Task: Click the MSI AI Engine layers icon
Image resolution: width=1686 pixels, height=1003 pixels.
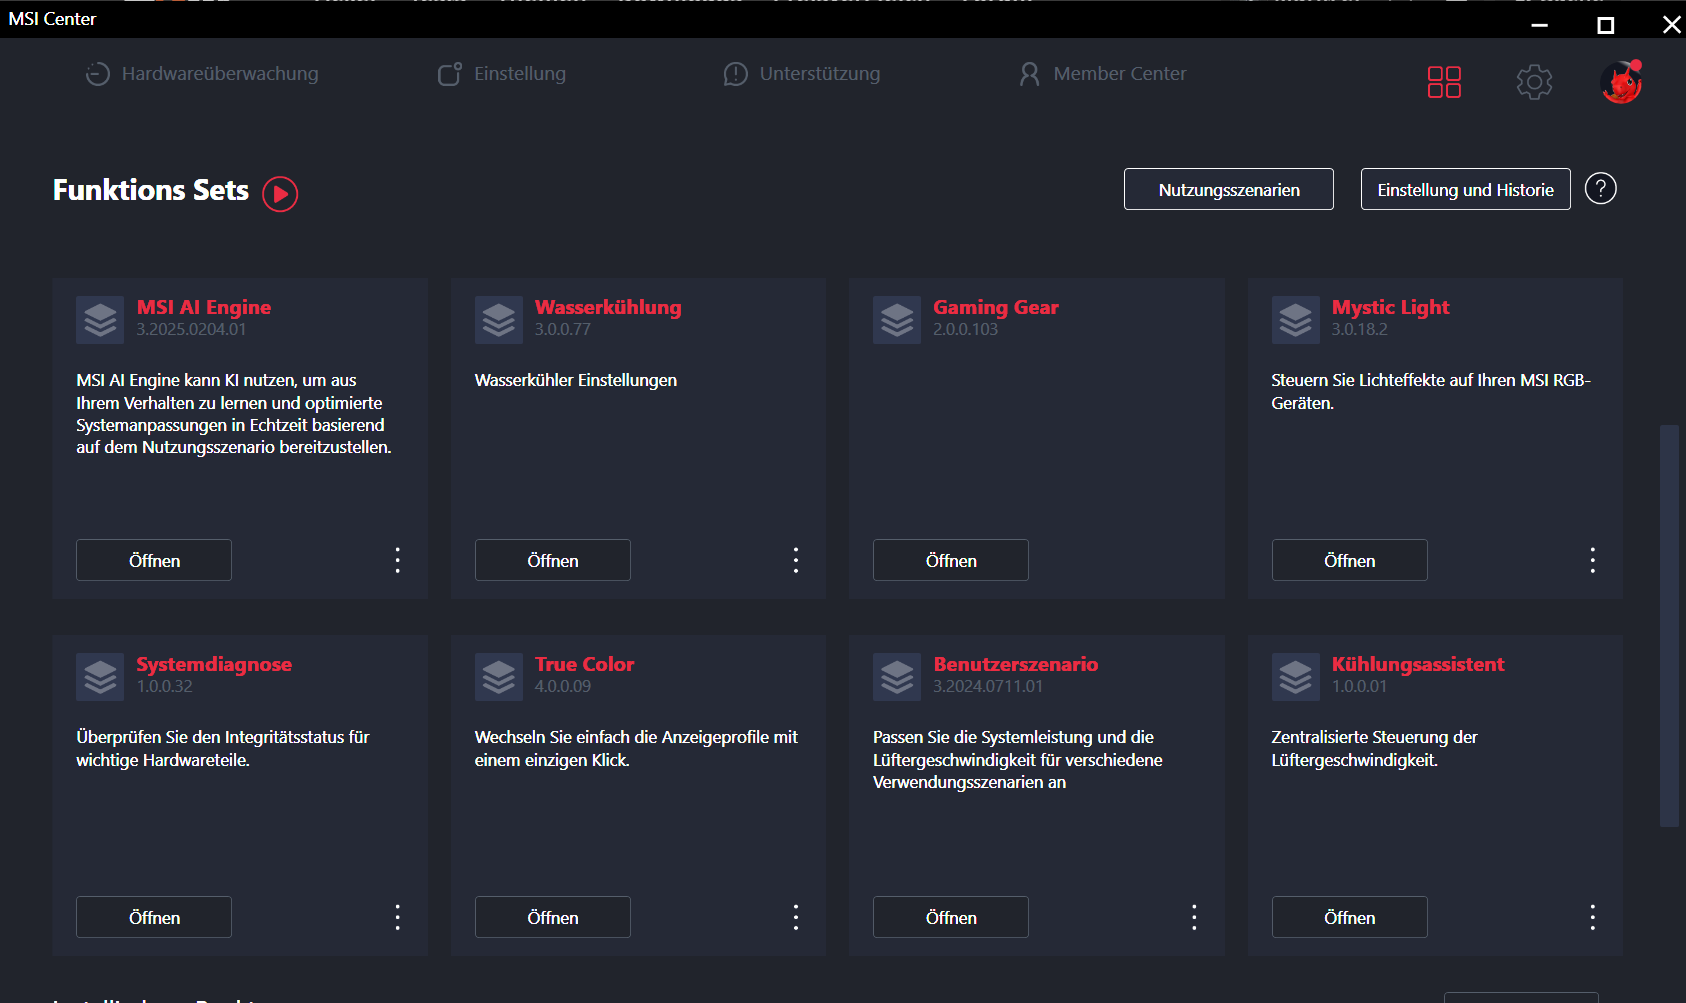Action: pyautogui.click(x=100, y=320)
